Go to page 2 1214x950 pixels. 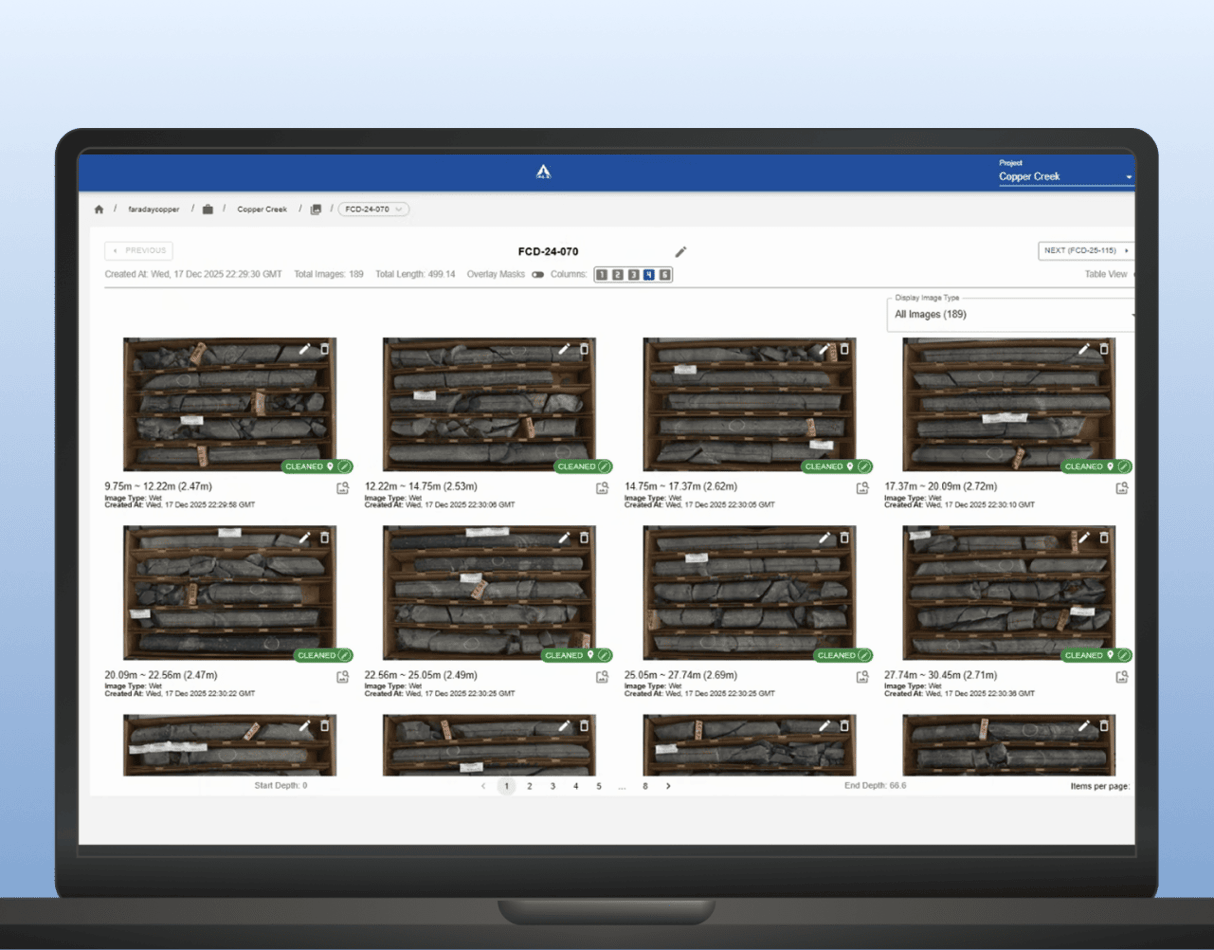point(530,786)
